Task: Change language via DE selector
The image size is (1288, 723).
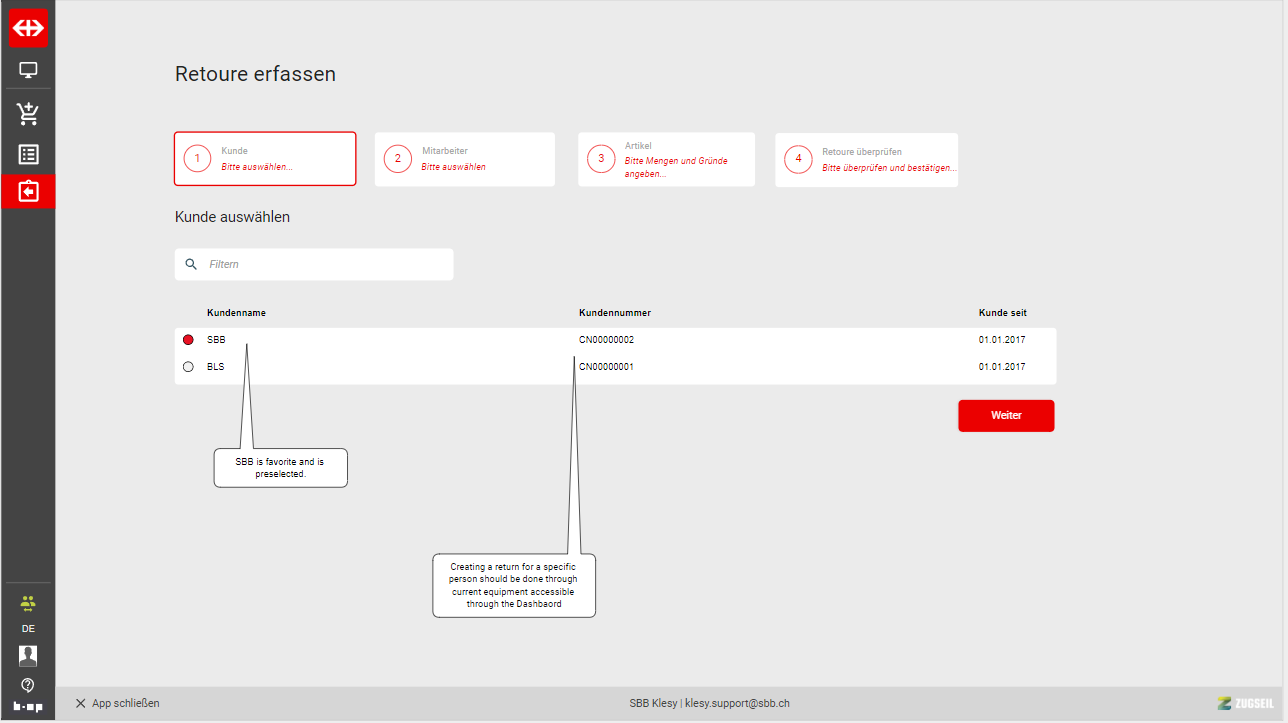Action: click(28, 629)
